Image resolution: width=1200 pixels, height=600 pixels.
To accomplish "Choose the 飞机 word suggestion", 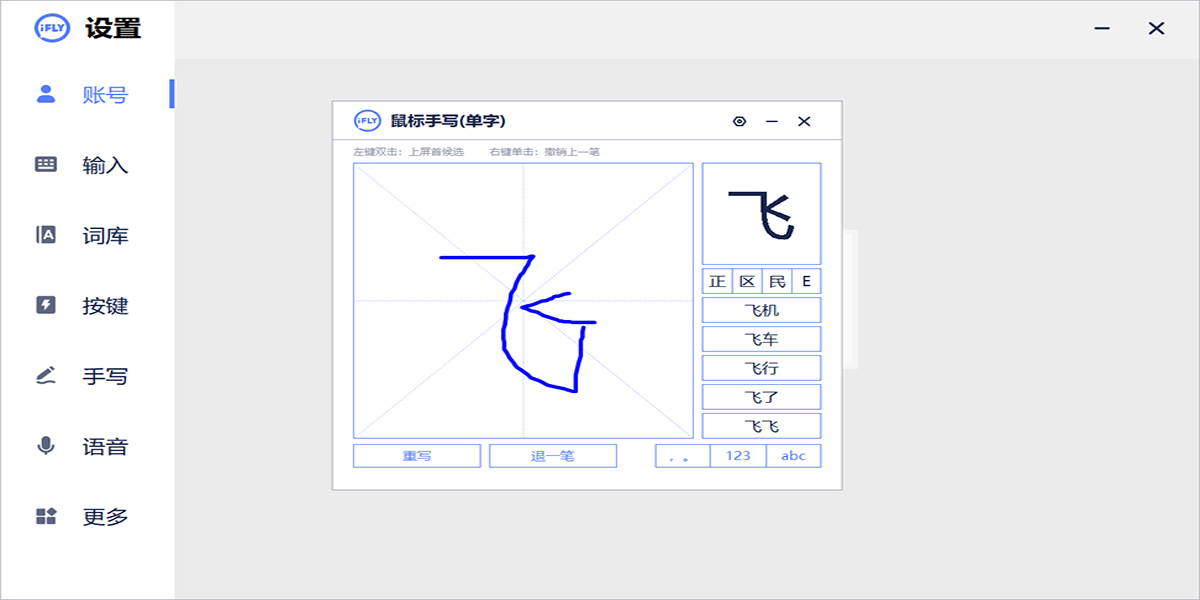I will [761, 310].
